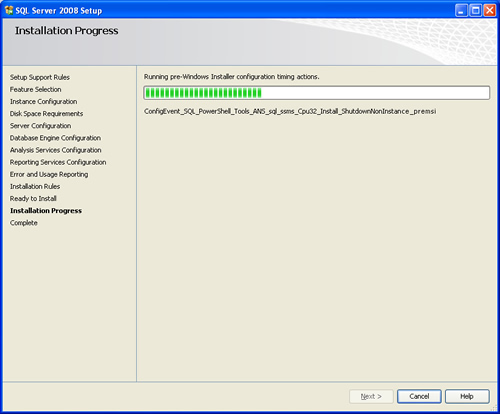Click the Ready to Install step

[33, 198]
